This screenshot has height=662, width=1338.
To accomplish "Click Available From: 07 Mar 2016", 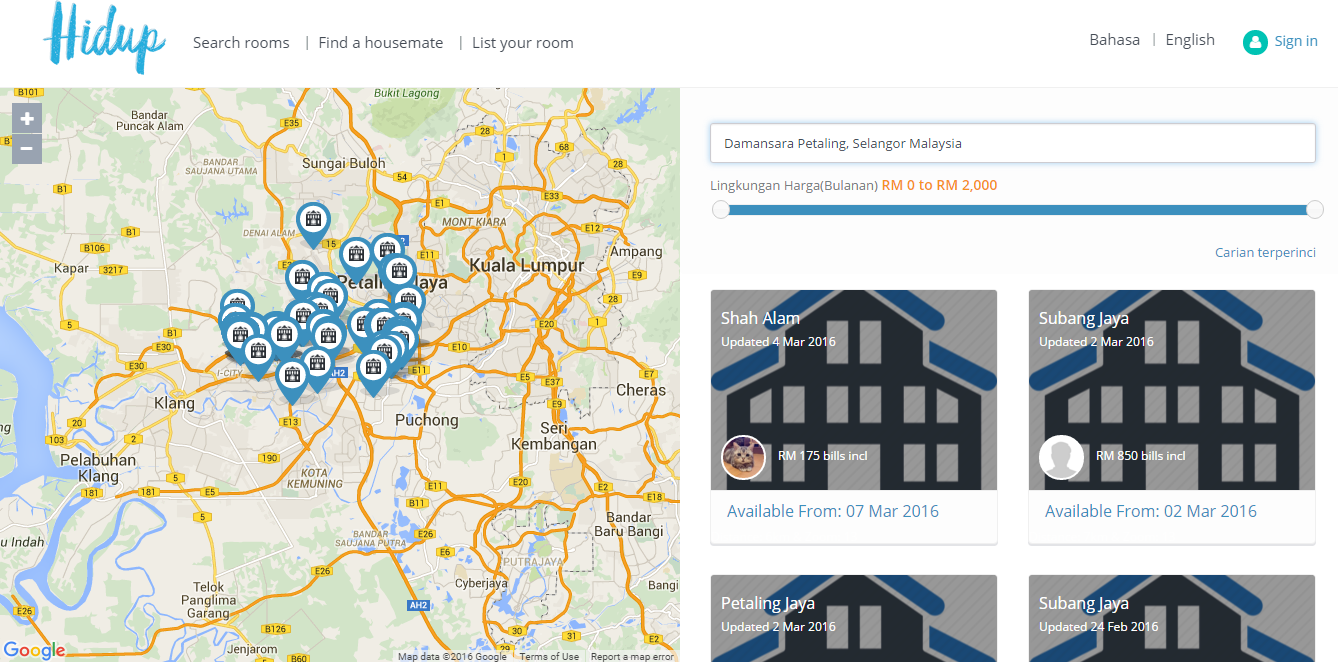I will [833, 511].
